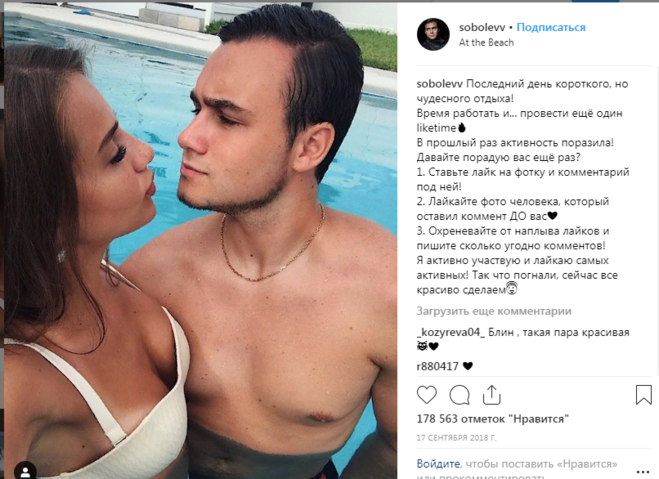Load more comments via Загрузить еще комментарии
Screen dimensions: 659x479
494,311
